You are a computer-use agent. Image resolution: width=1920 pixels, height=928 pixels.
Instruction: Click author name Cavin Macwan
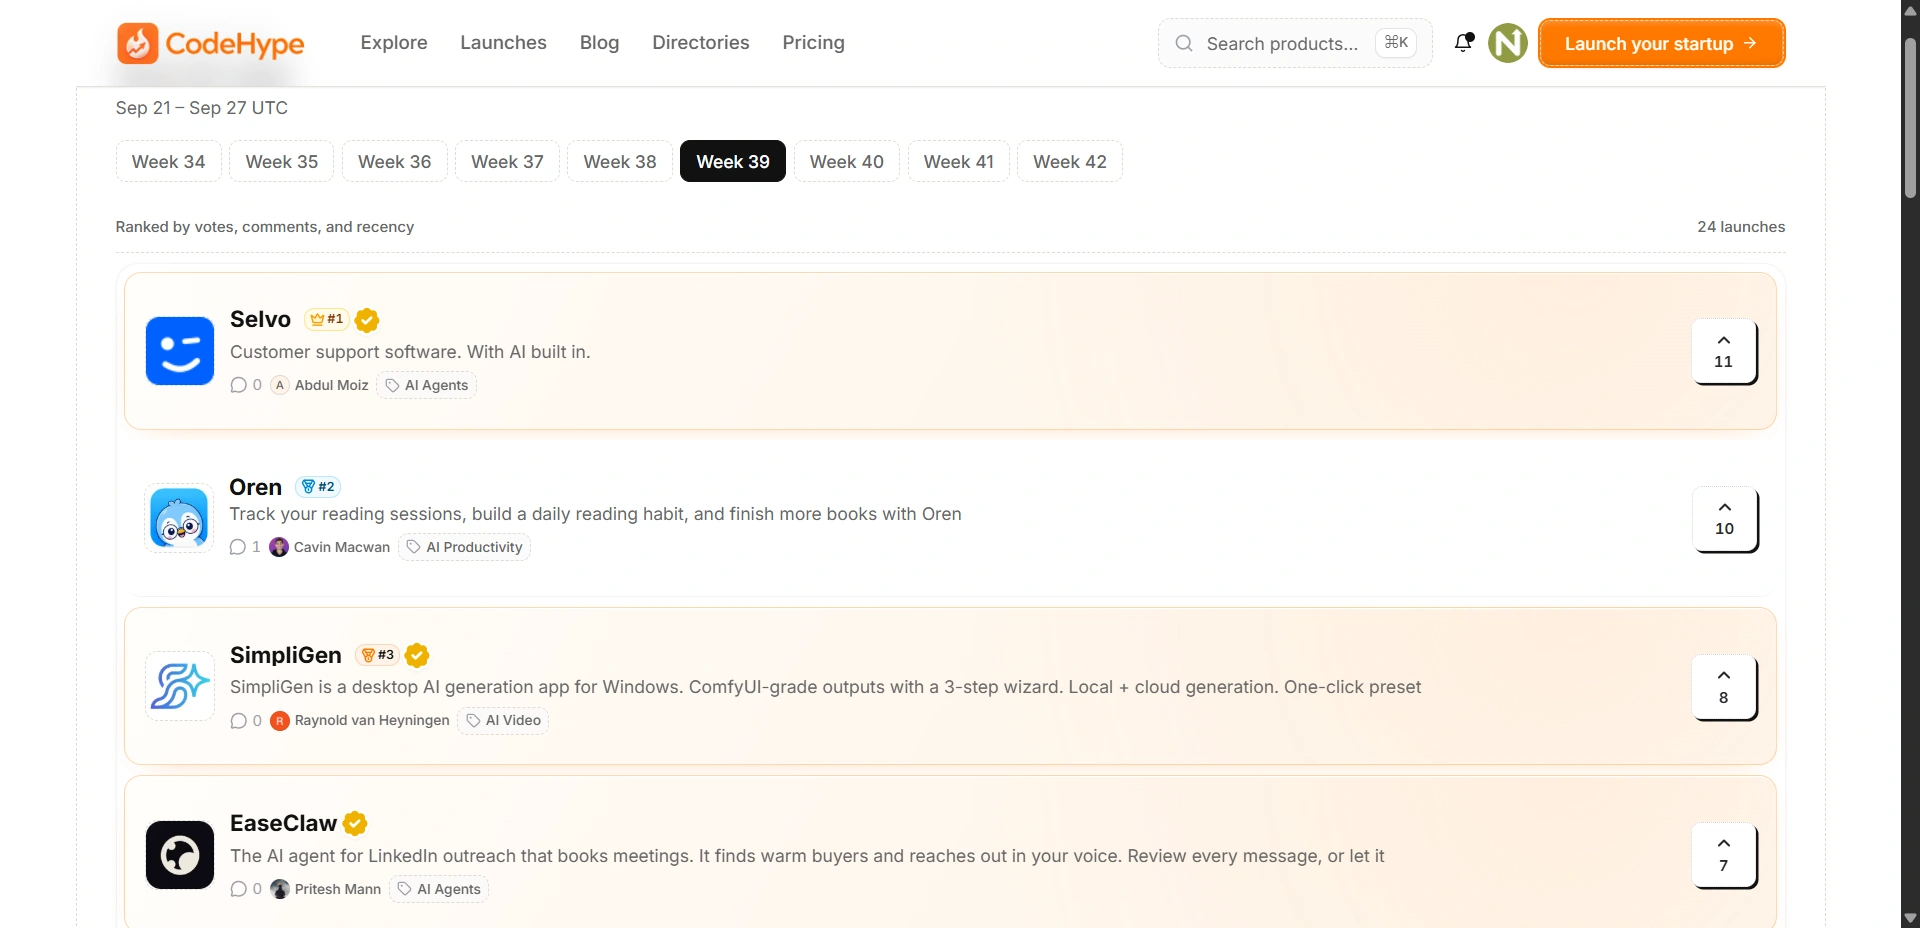pyautogui.click(x=342, y=547)
